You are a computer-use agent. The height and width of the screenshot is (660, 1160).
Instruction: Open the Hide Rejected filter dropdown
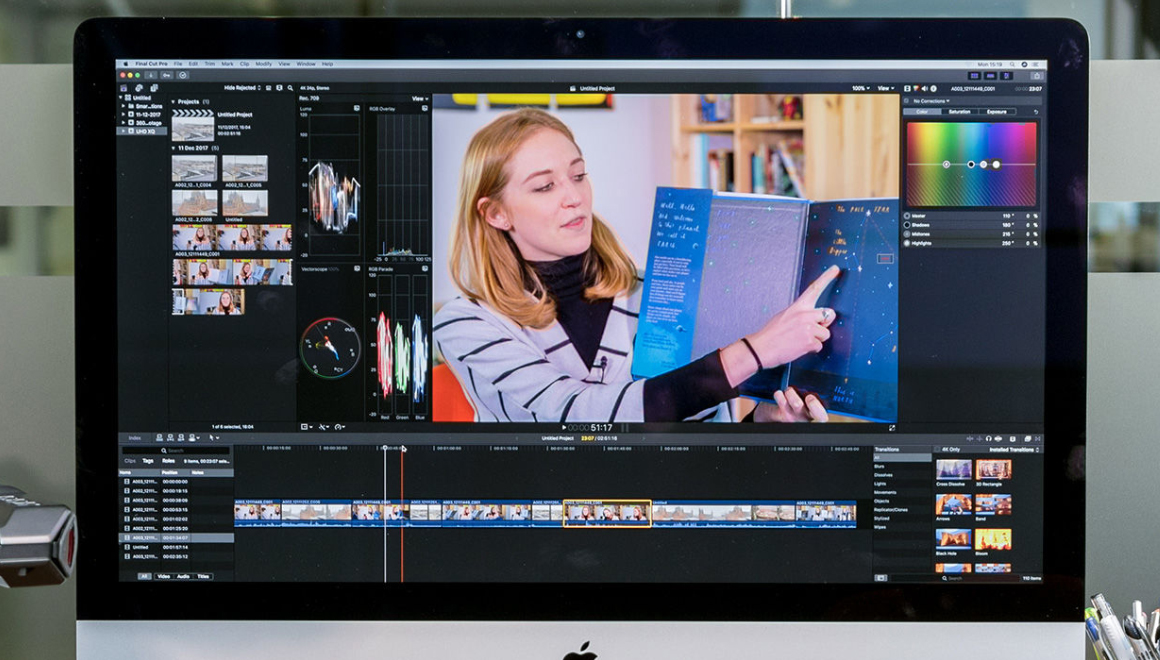[x=243, y=88]
